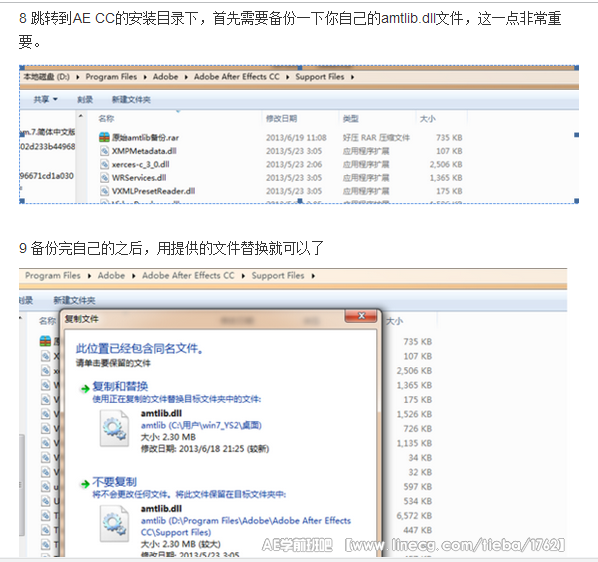Click the amtlib.dll gear icon from the 桌面 source
598x562 pixels.
pos(114,428)
